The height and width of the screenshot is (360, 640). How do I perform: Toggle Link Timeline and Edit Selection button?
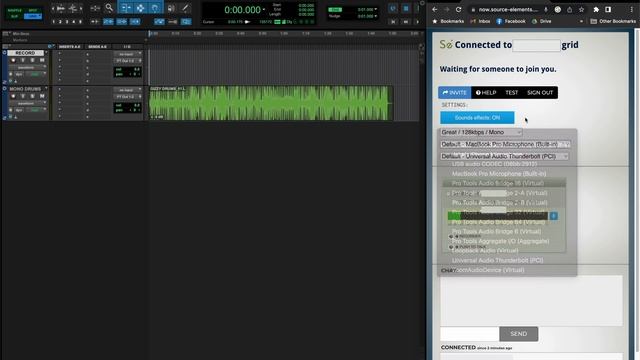[108, 21]
